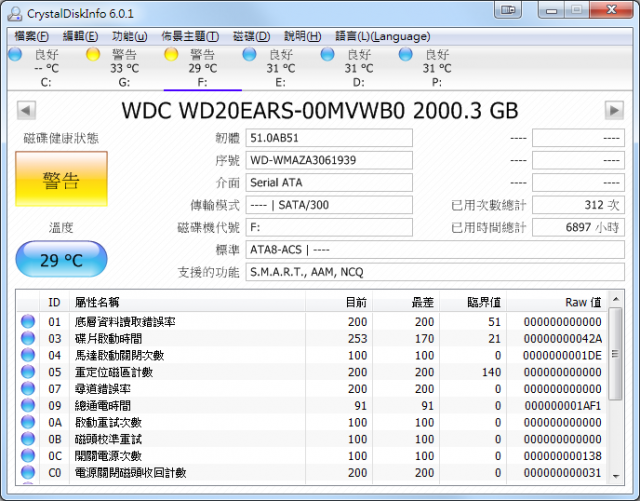The image size is (640, 501).
Task: Click the 磁頭校準重試 attribute name
Action: 108,439
